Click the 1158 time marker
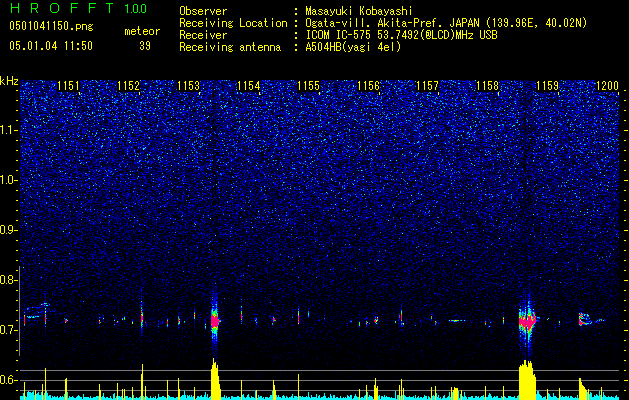Image resolution: width=629 pixels, height=400 pixels. (x=487, y=86)
